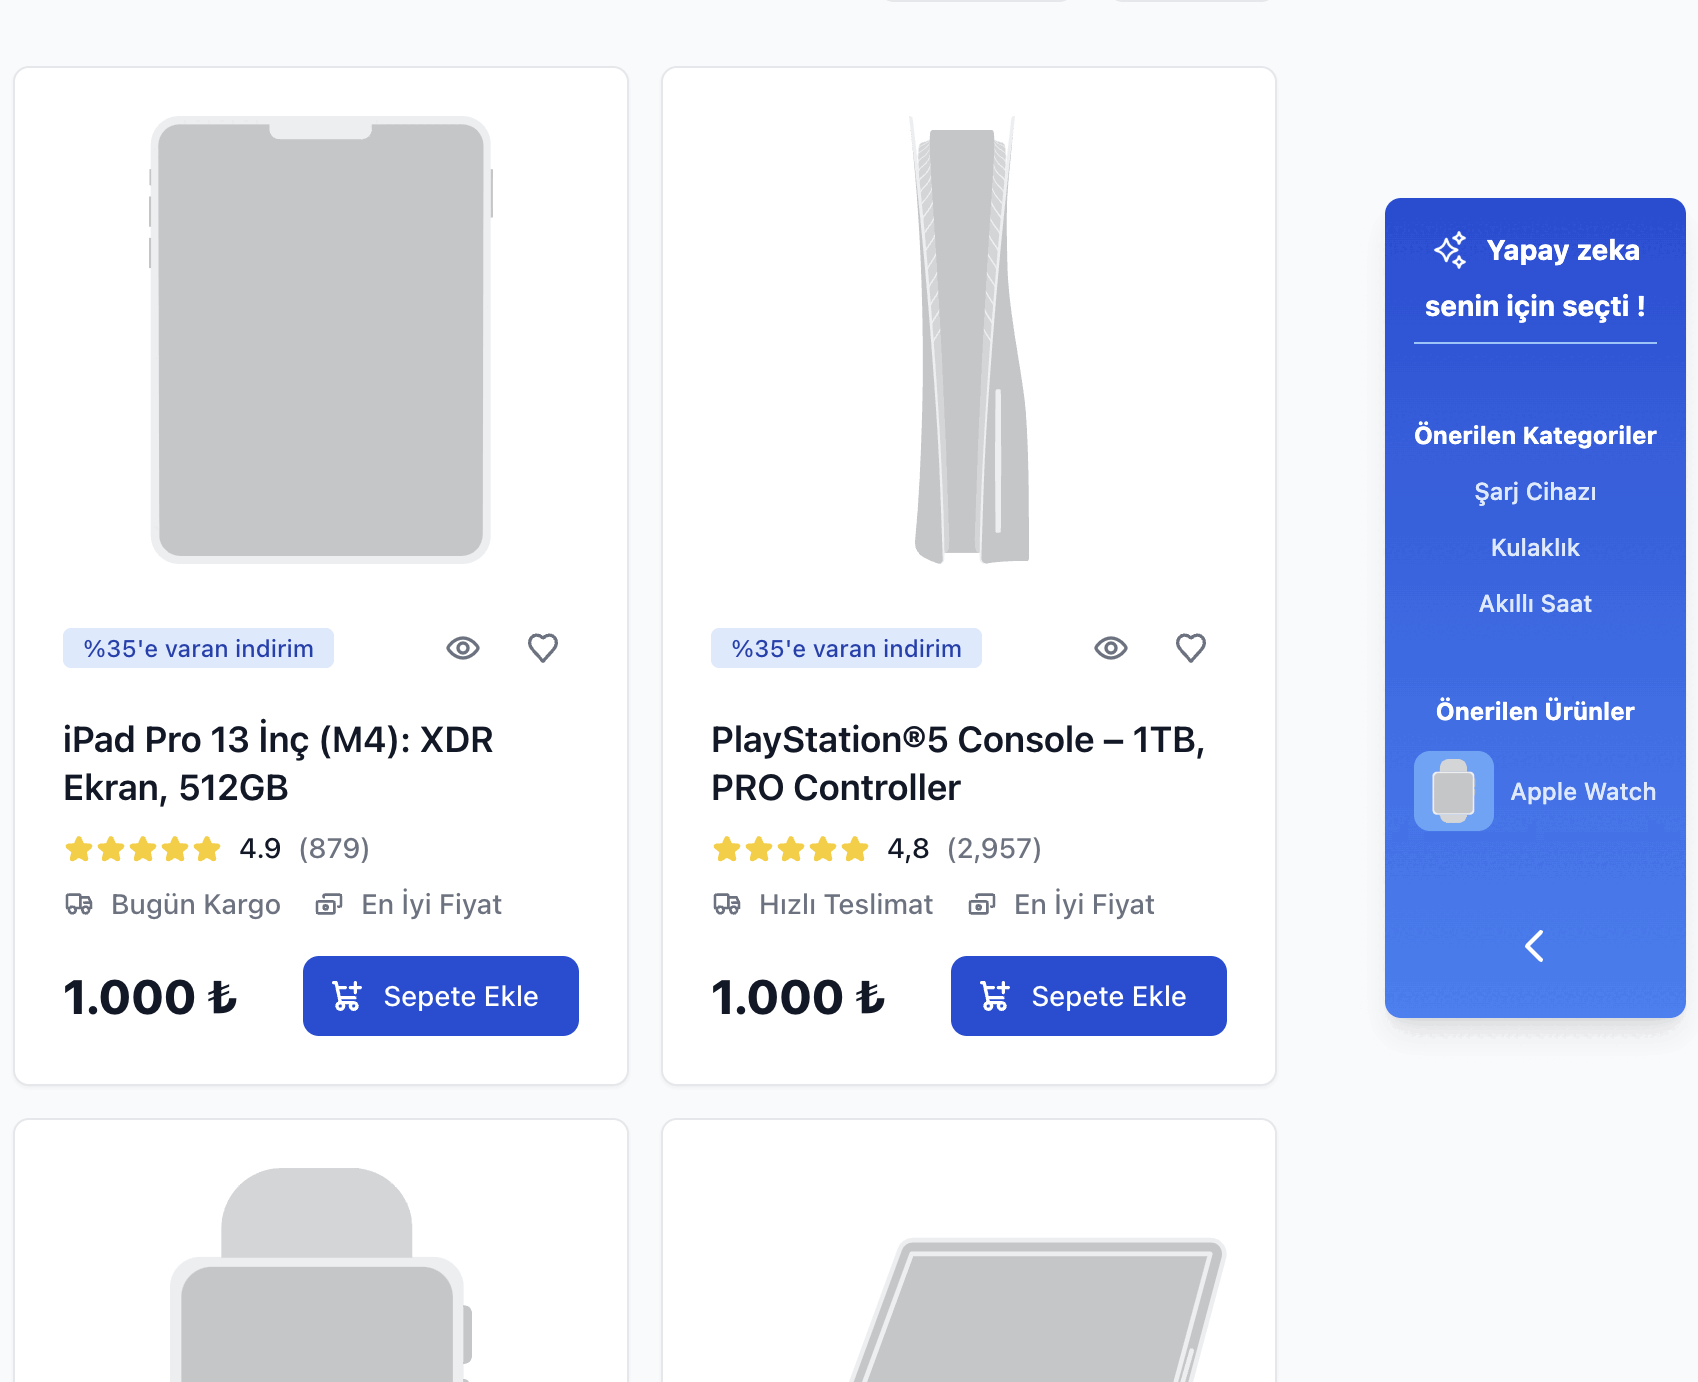Open quick view eye icon on PlayStation 5 card
This screenshot has width=1698, height=1382.
[x=1110, y=648]
